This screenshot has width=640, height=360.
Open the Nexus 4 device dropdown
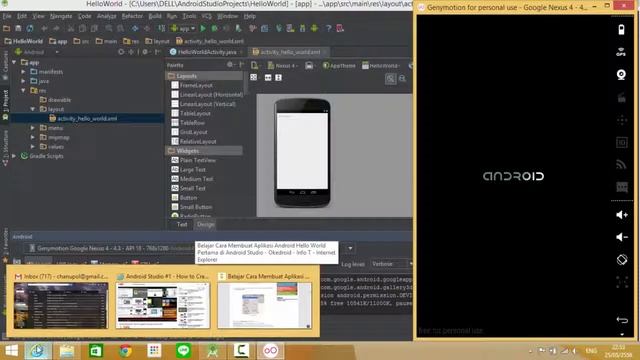283,65
